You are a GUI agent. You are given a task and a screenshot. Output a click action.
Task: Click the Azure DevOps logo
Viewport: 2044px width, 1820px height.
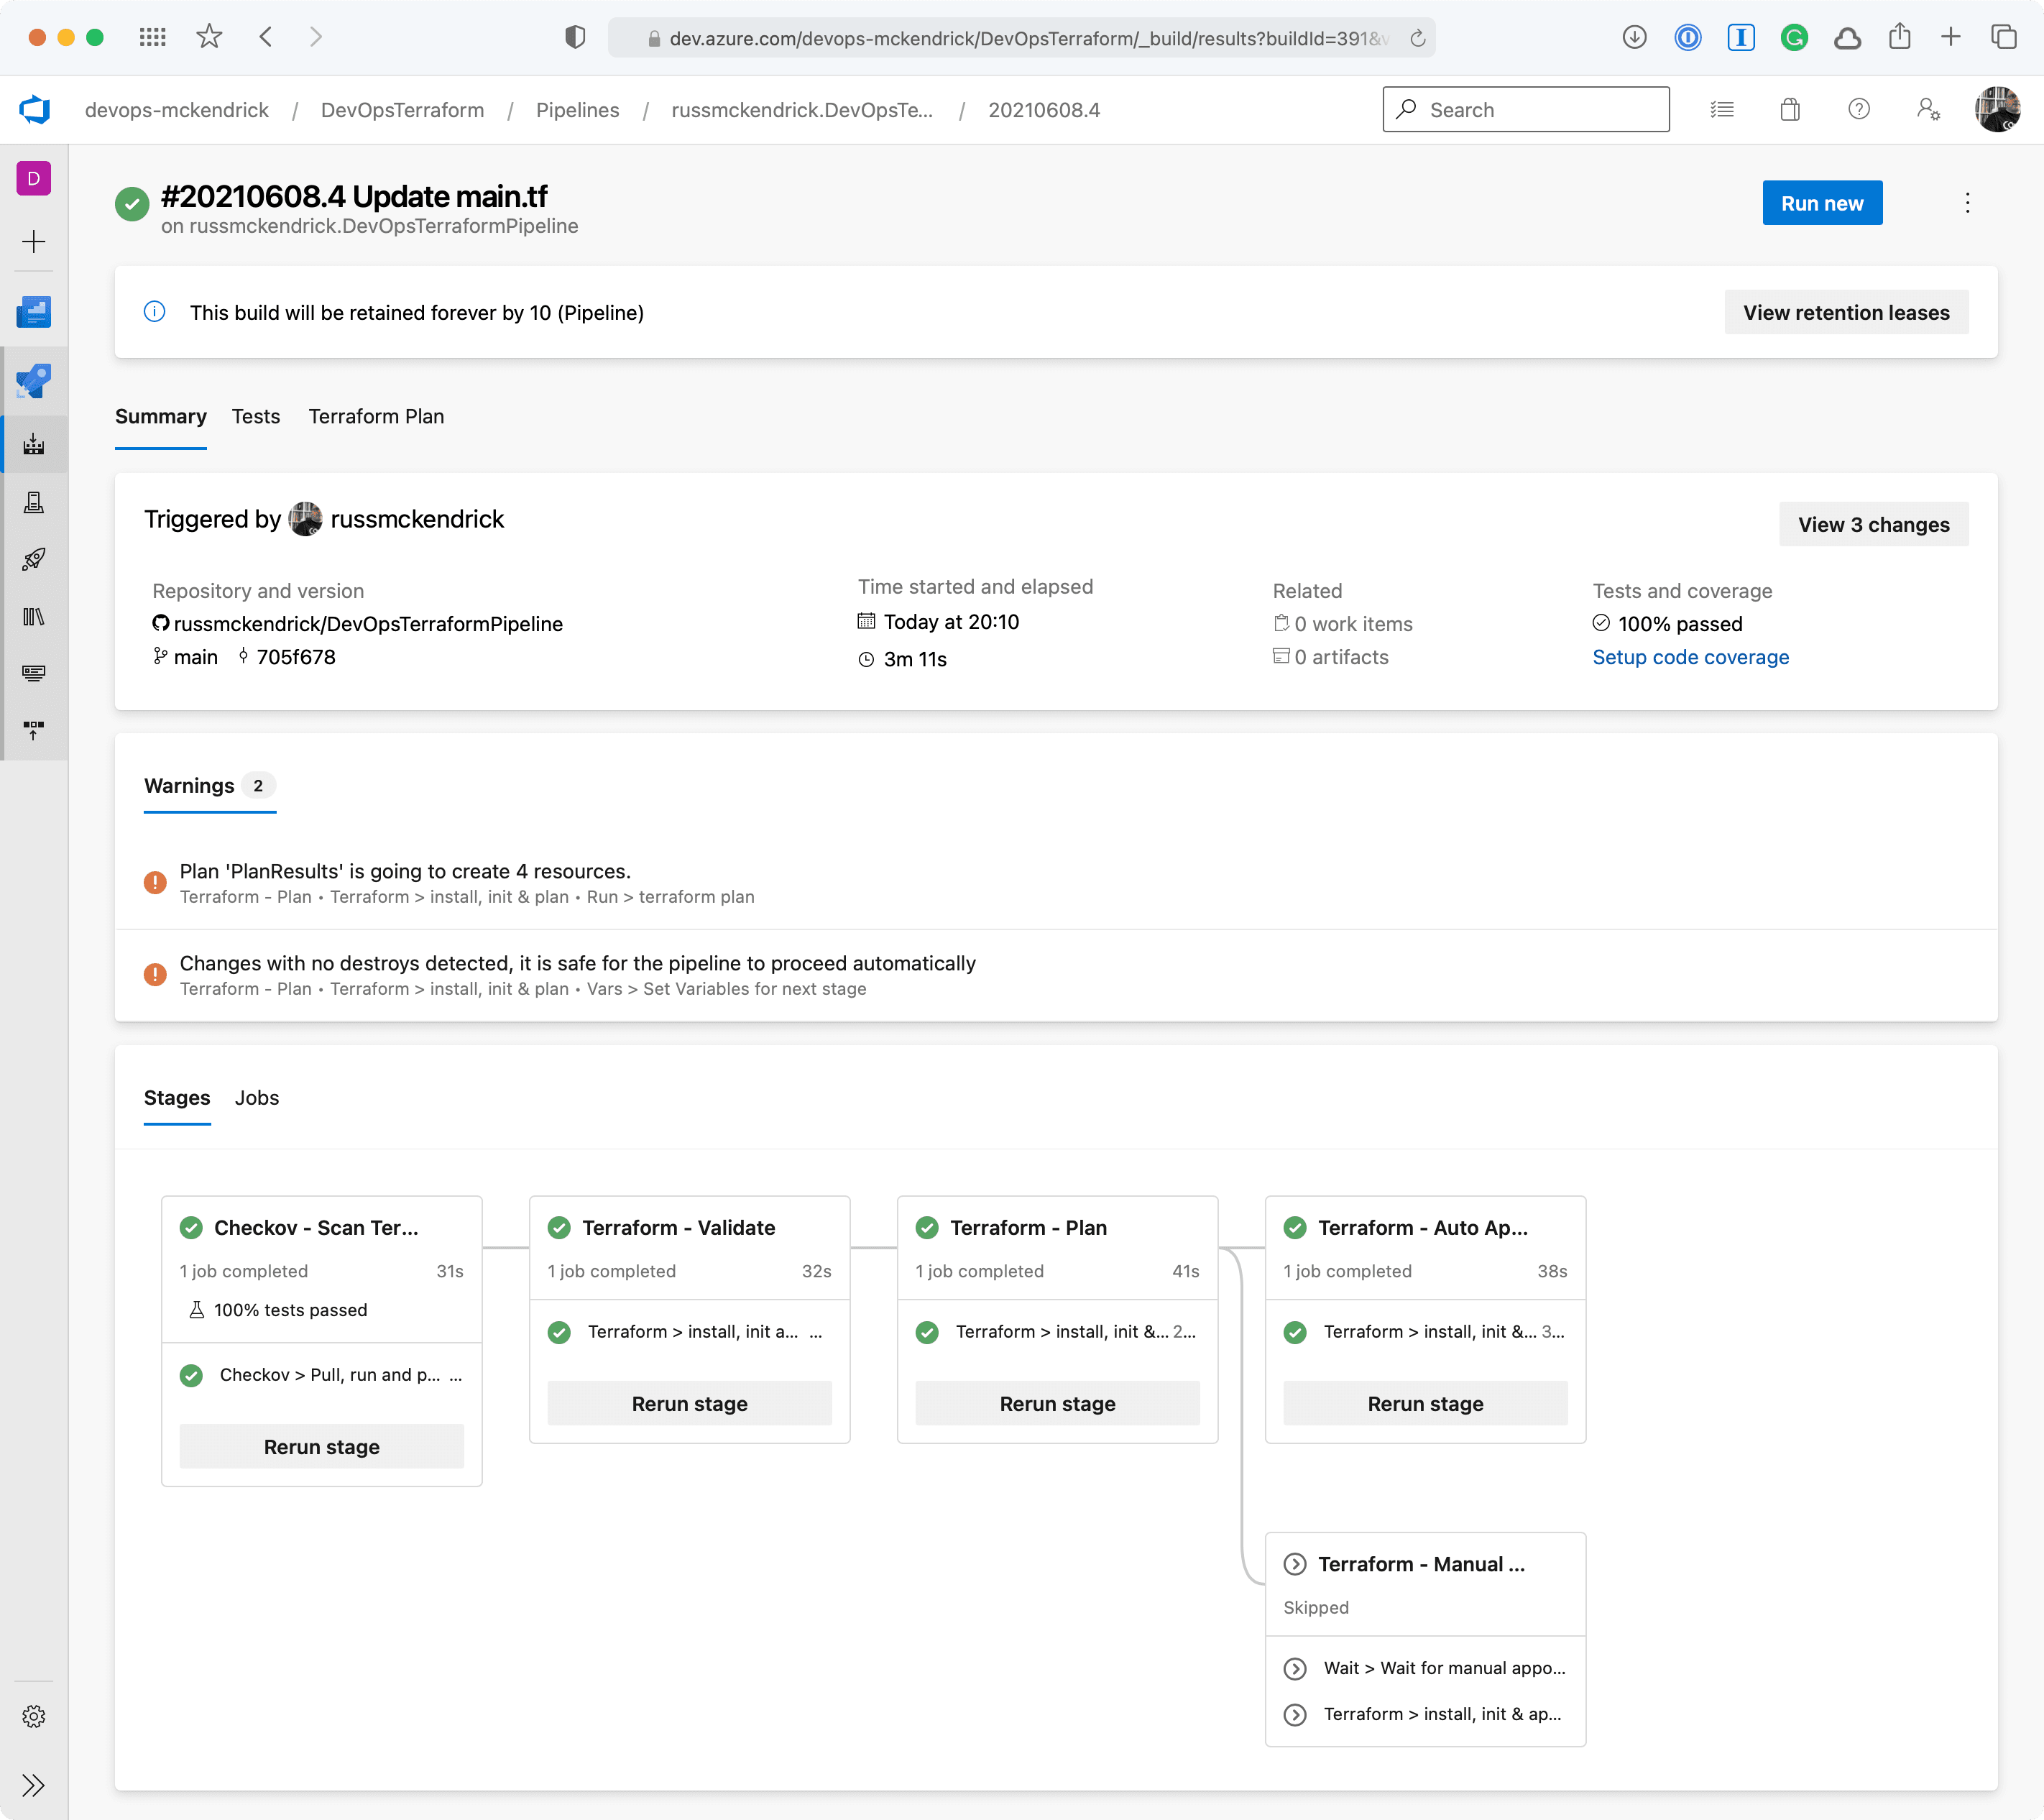[35, 109]
